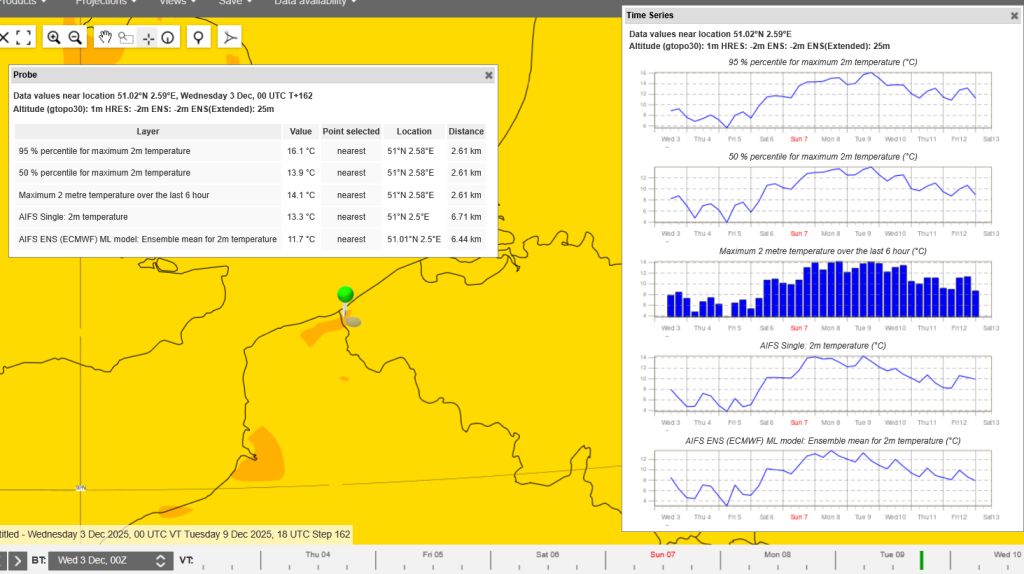
Task: Open the Views menu
Action: coord(177,3)
